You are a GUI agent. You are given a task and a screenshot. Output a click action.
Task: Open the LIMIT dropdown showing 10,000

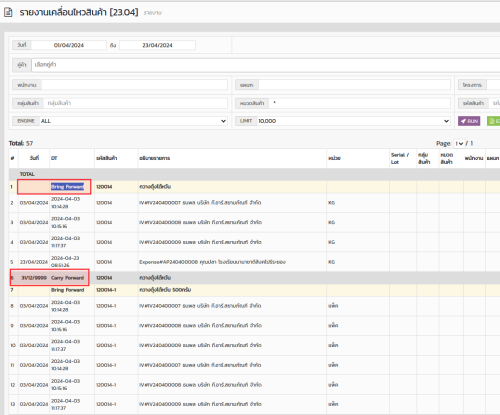pyautogui.click(x=354, y=121)
